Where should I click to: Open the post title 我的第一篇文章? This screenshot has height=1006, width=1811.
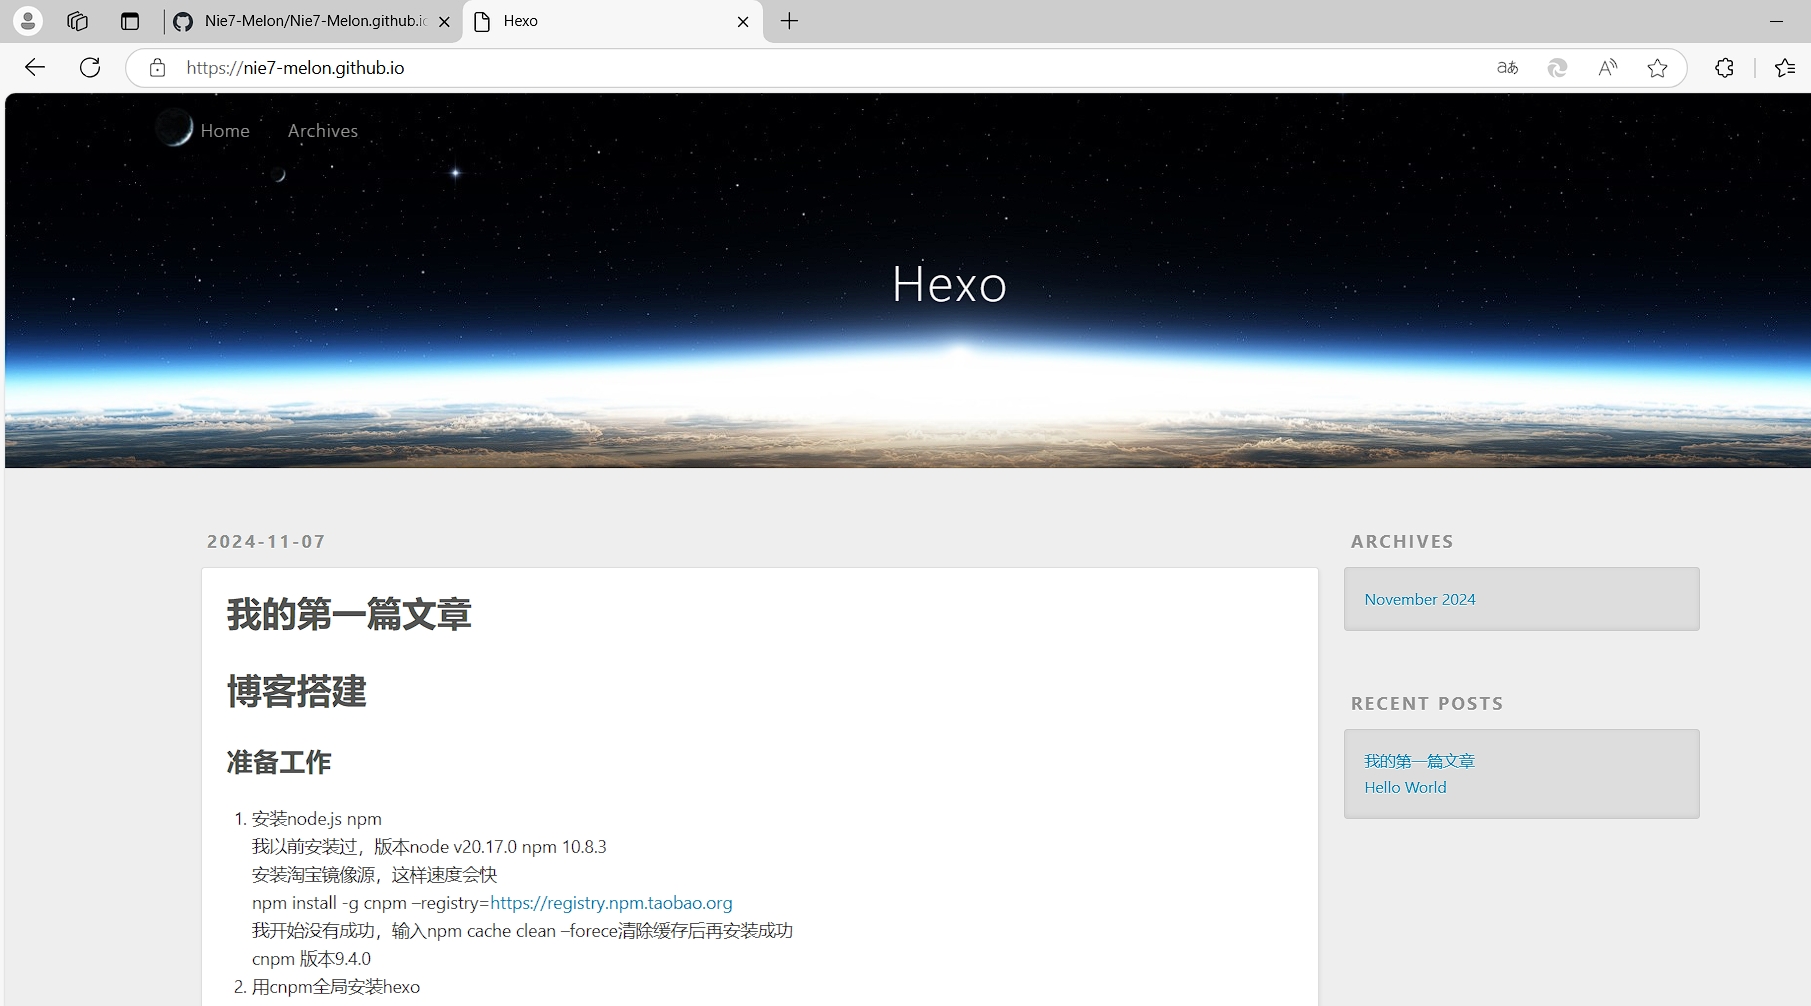point(349,614)
